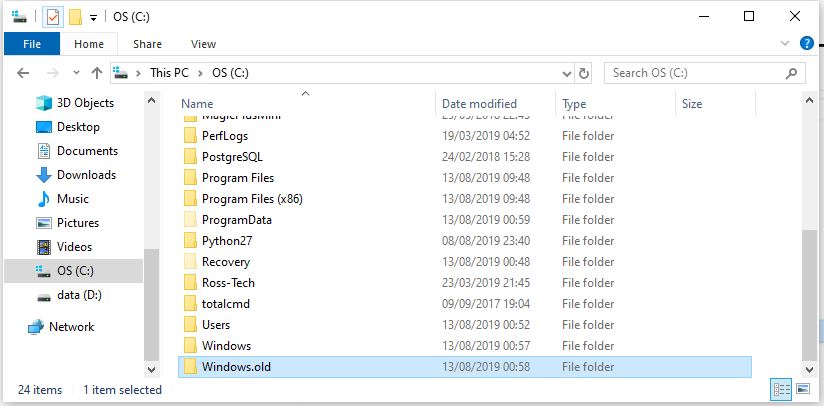Select Pictures in the navigation pane
824x406 pixels.
coord(67,223)
